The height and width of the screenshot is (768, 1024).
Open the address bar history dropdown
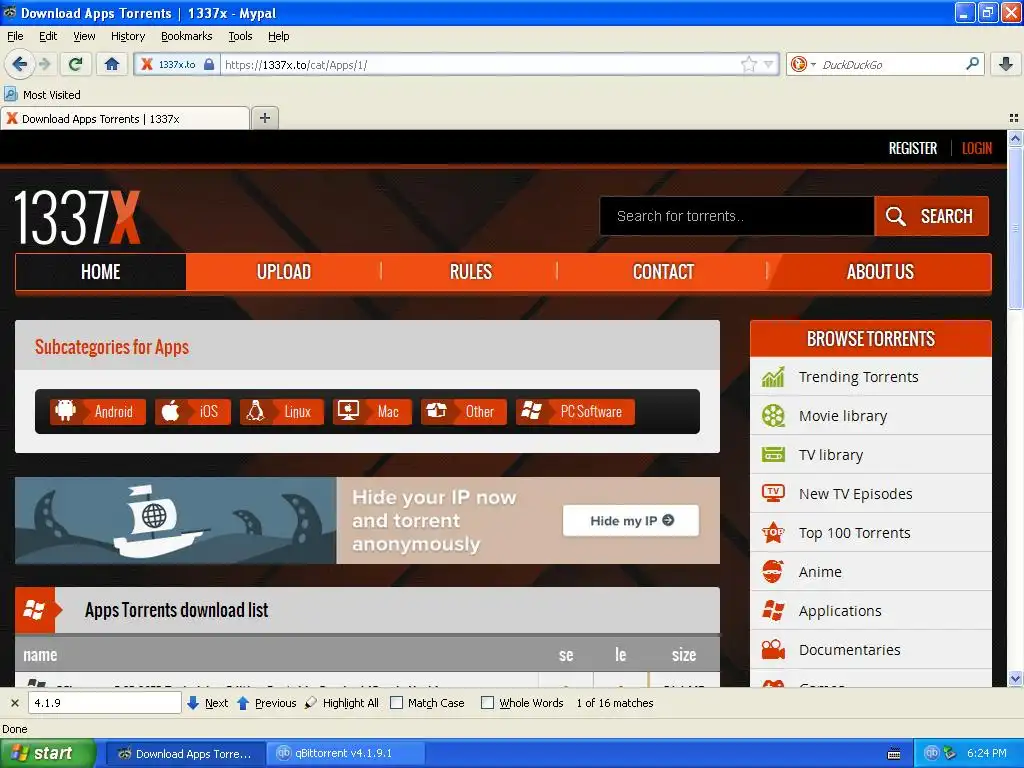[769, 64]
